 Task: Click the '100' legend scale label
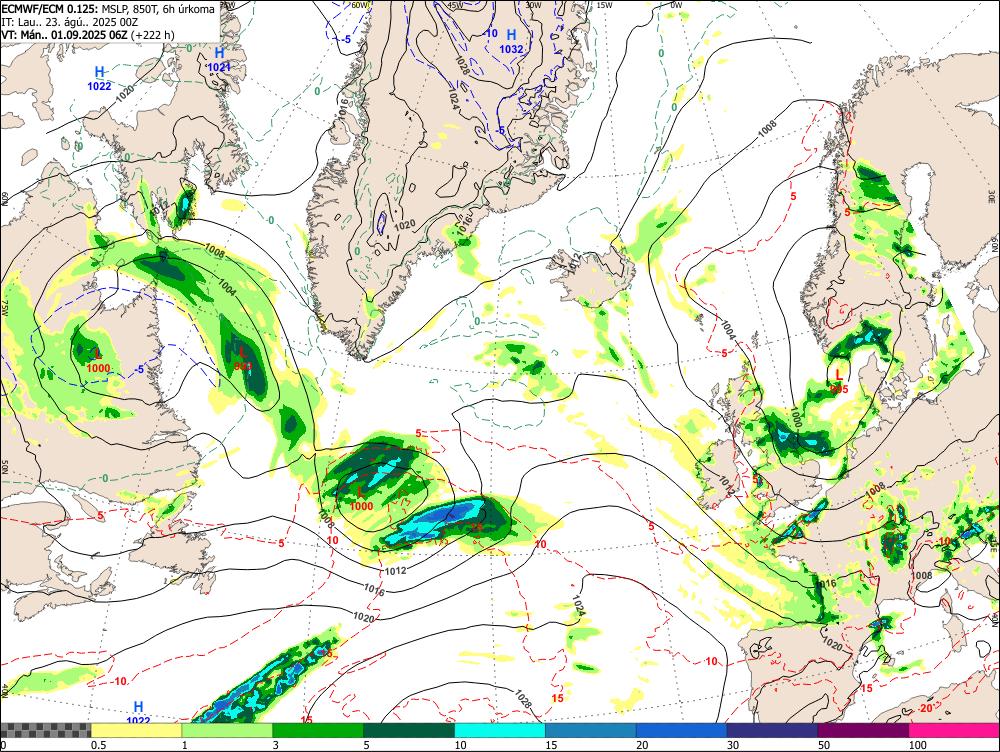coord(917,744)
